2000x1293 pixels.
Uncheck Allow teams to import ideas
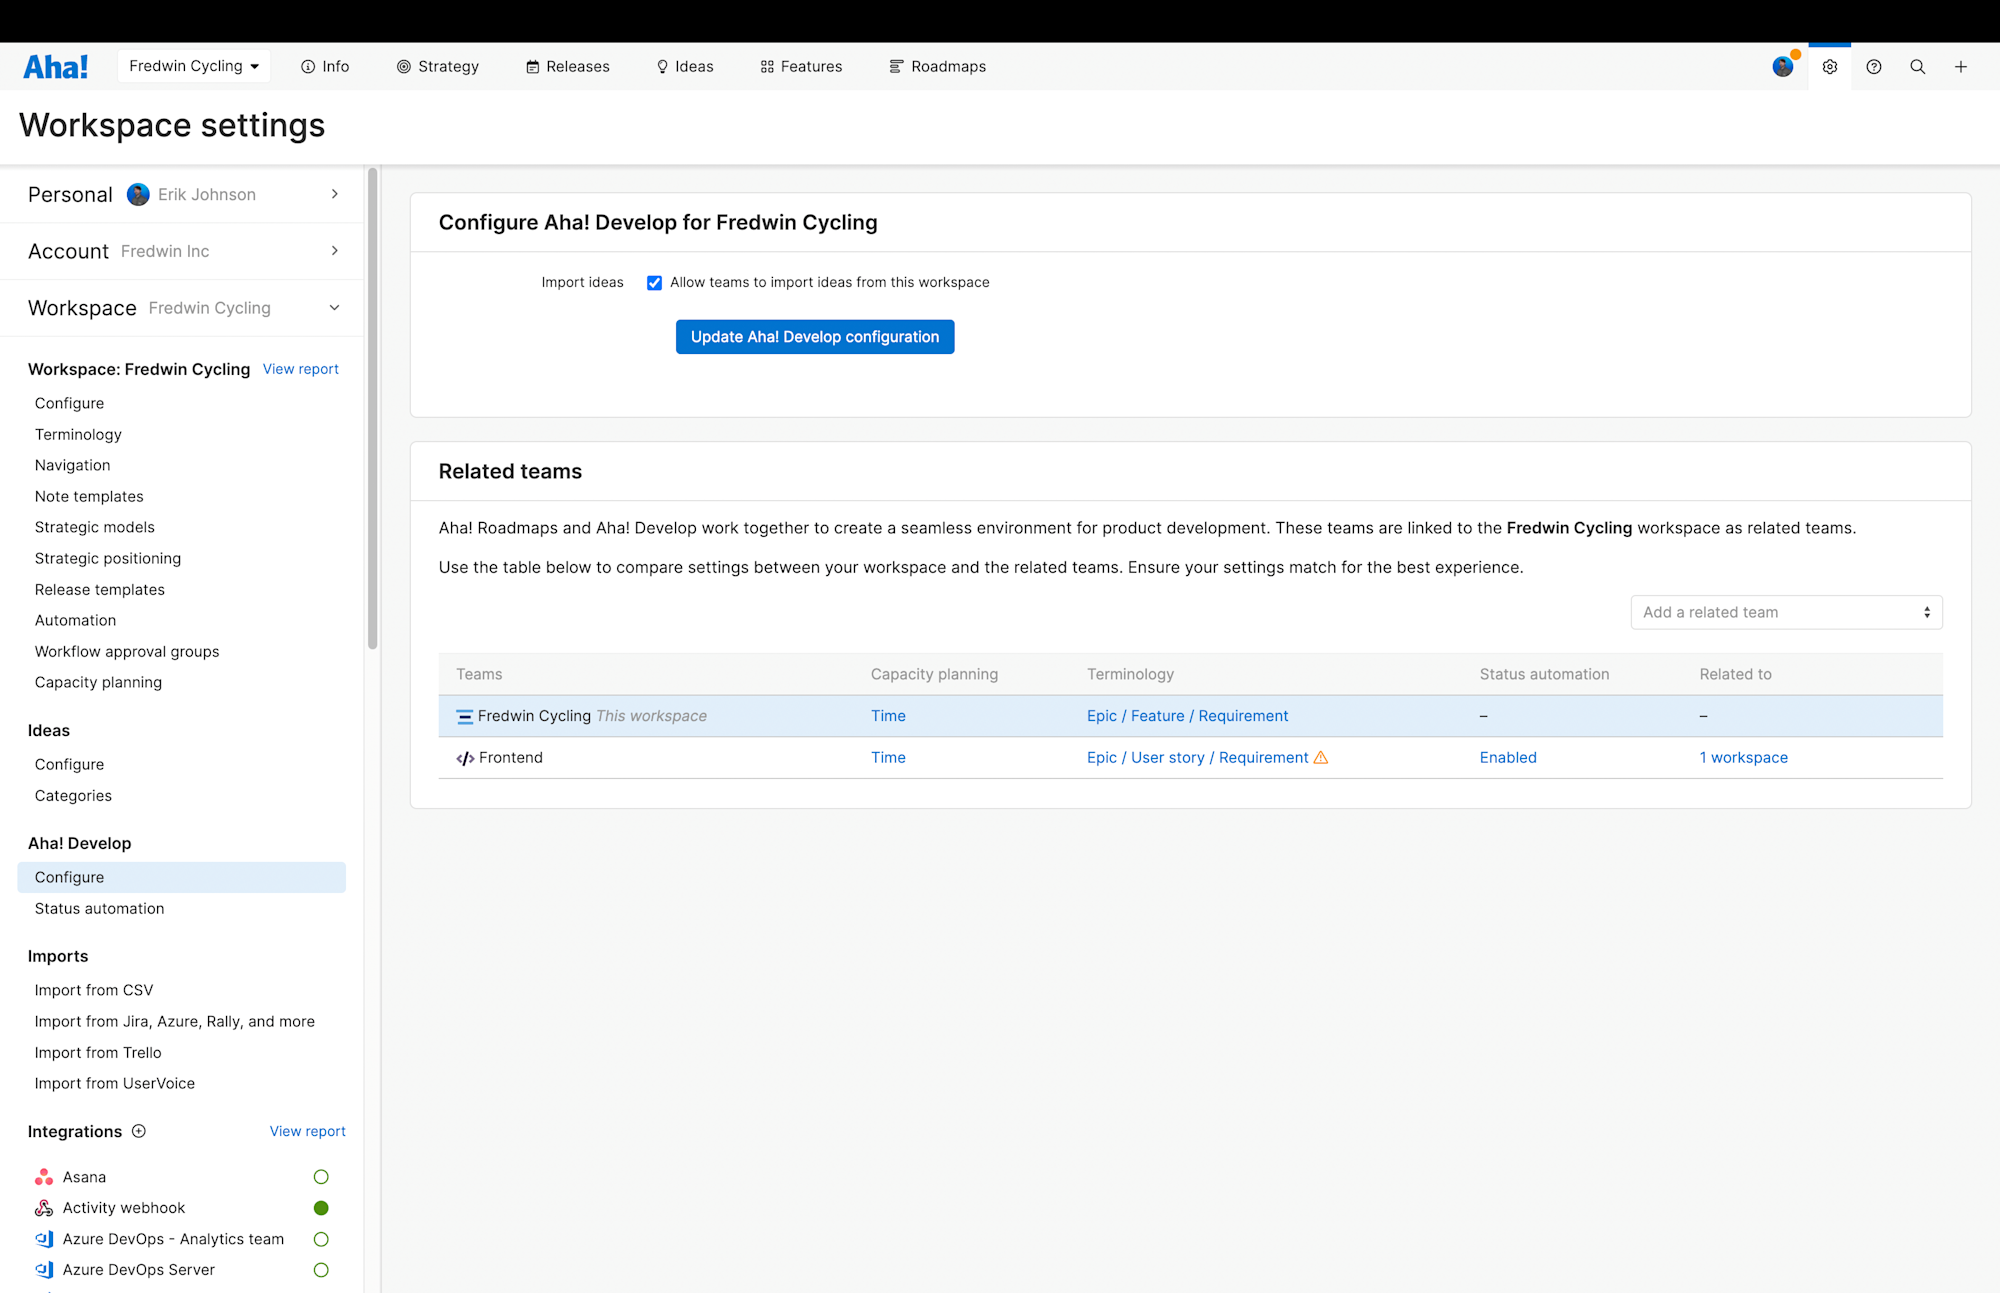pyautogui.click(x=654, y=283)
